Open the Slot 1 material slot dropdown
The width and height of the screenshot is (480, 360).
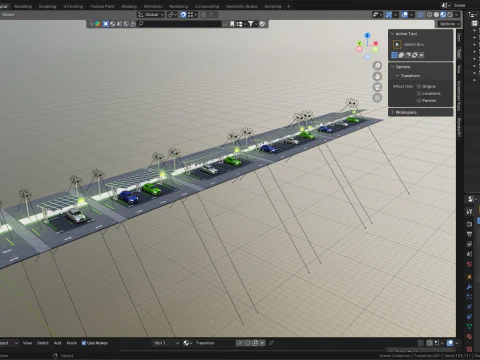pyautogui.click(x=166, y=343)
